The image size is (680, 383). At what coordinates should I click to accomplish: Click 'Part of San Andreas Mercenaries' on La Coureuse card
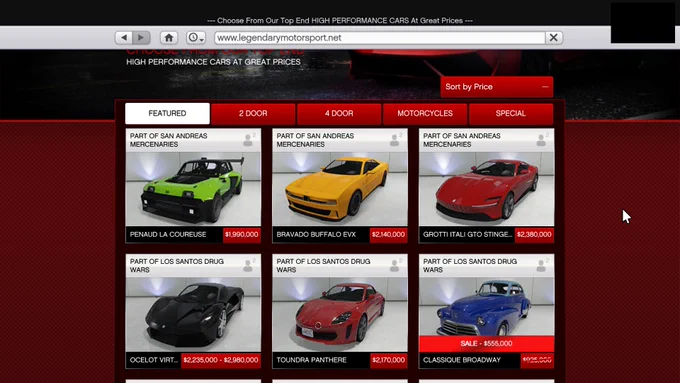point(169,140)
